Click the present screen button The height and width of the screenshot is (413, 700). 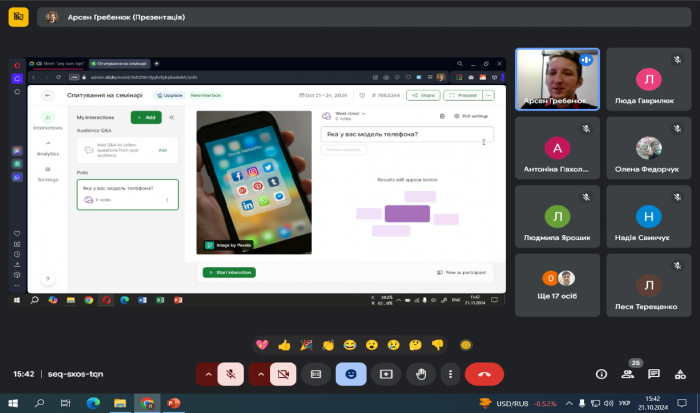[386, 373]
